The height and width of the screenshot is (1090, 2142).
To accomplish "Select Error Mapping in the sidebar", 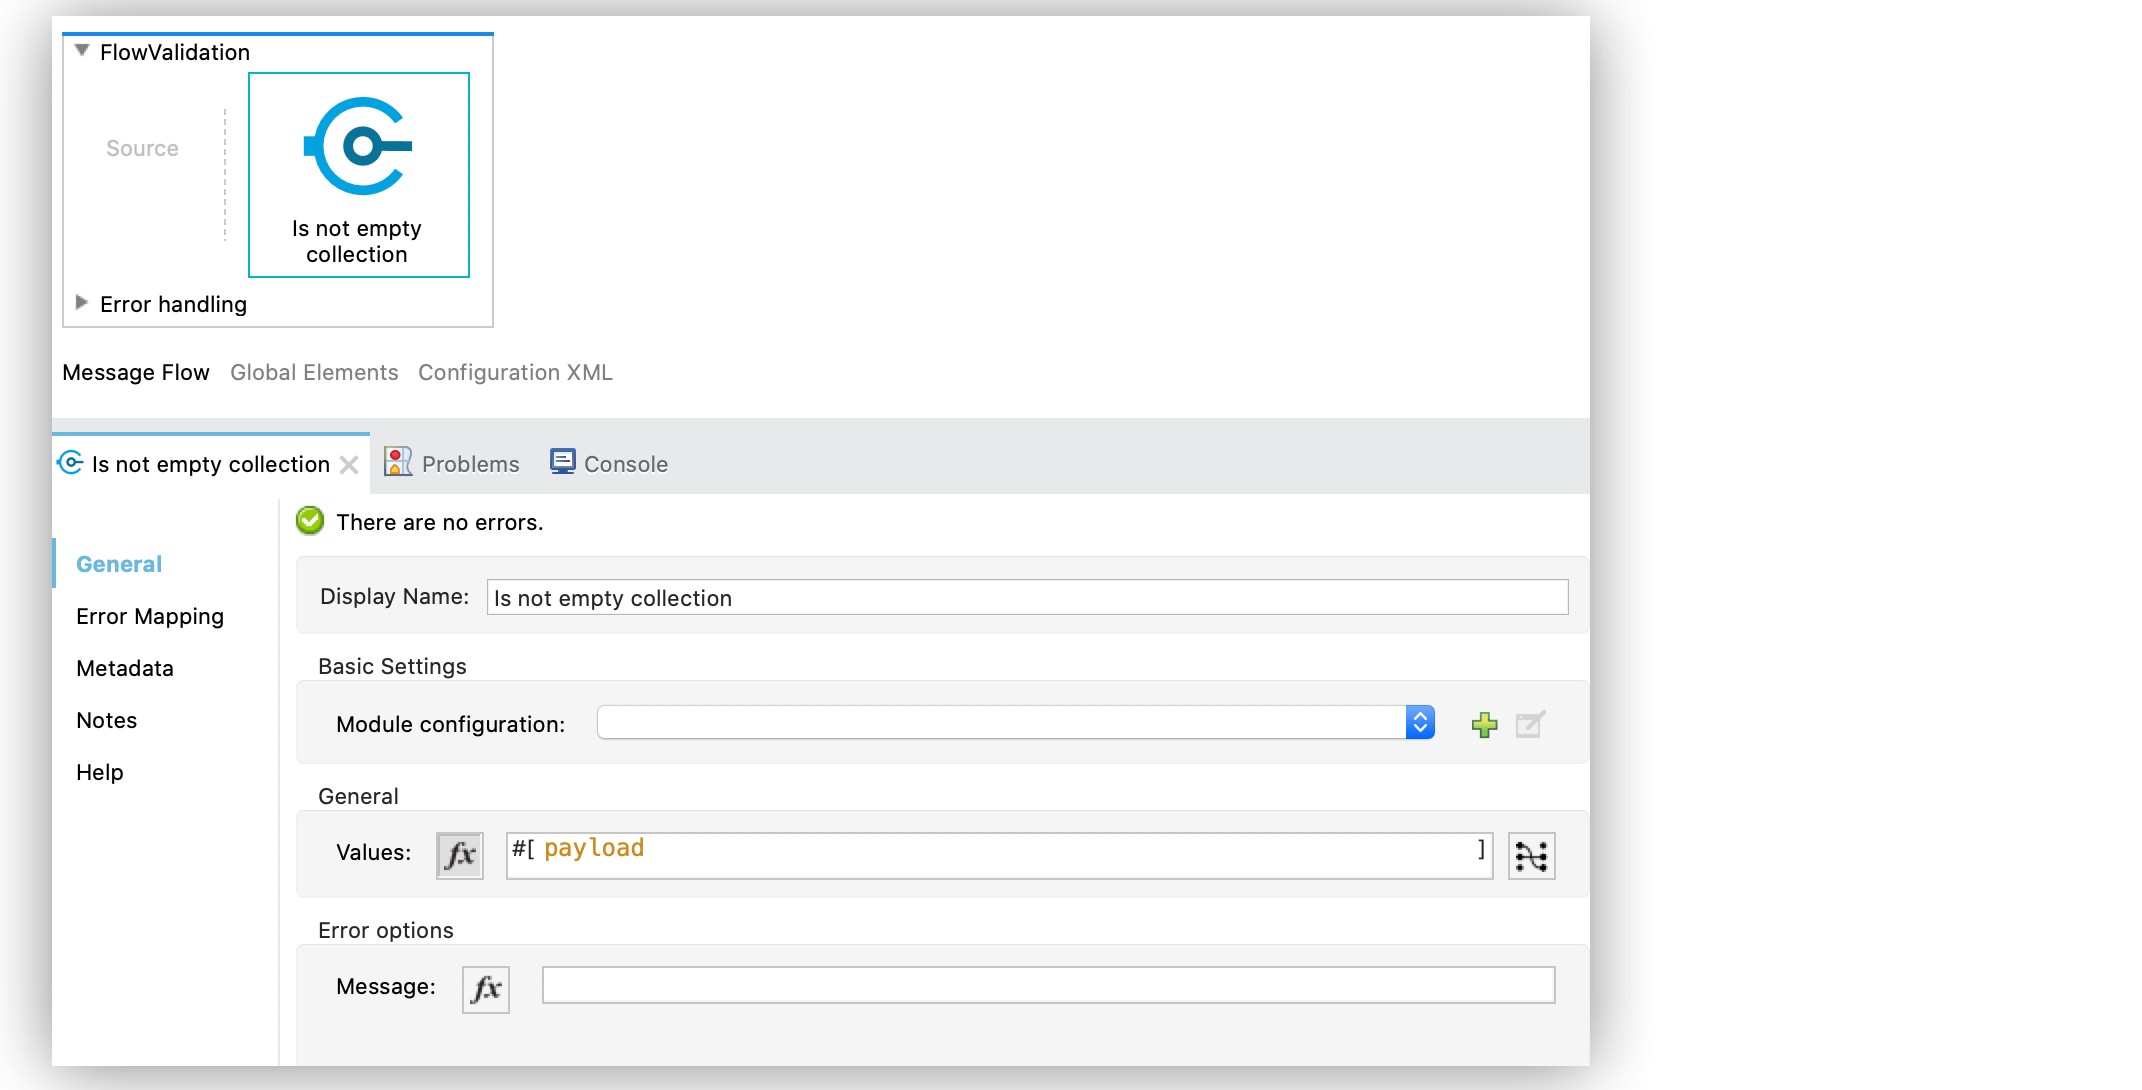I will point(150,616).
